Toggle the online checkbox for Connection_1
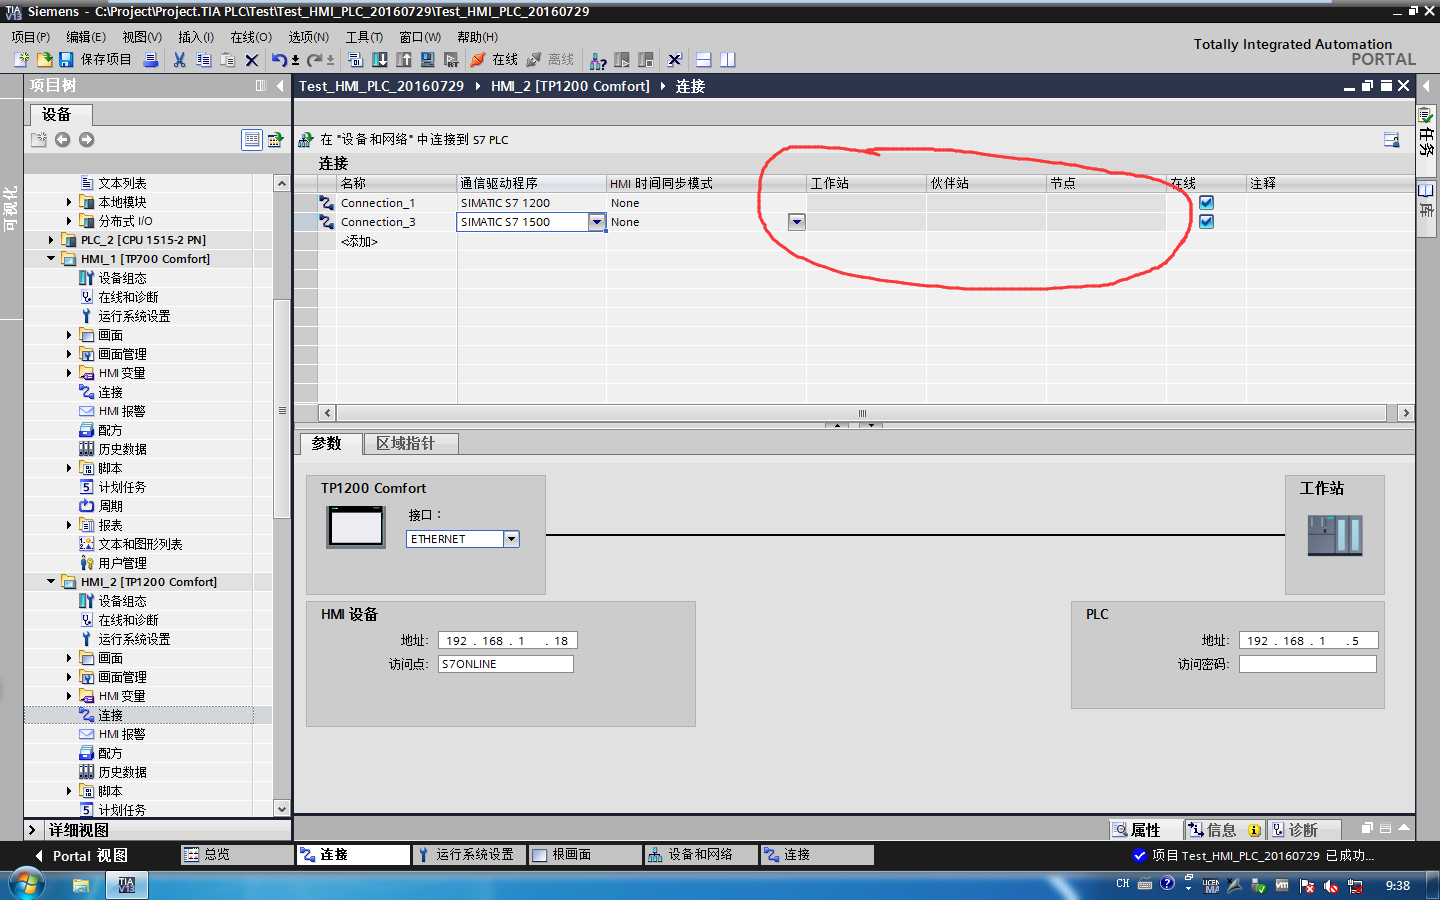Viewport: 1440px width, 900px height. tap(1206, 202)
